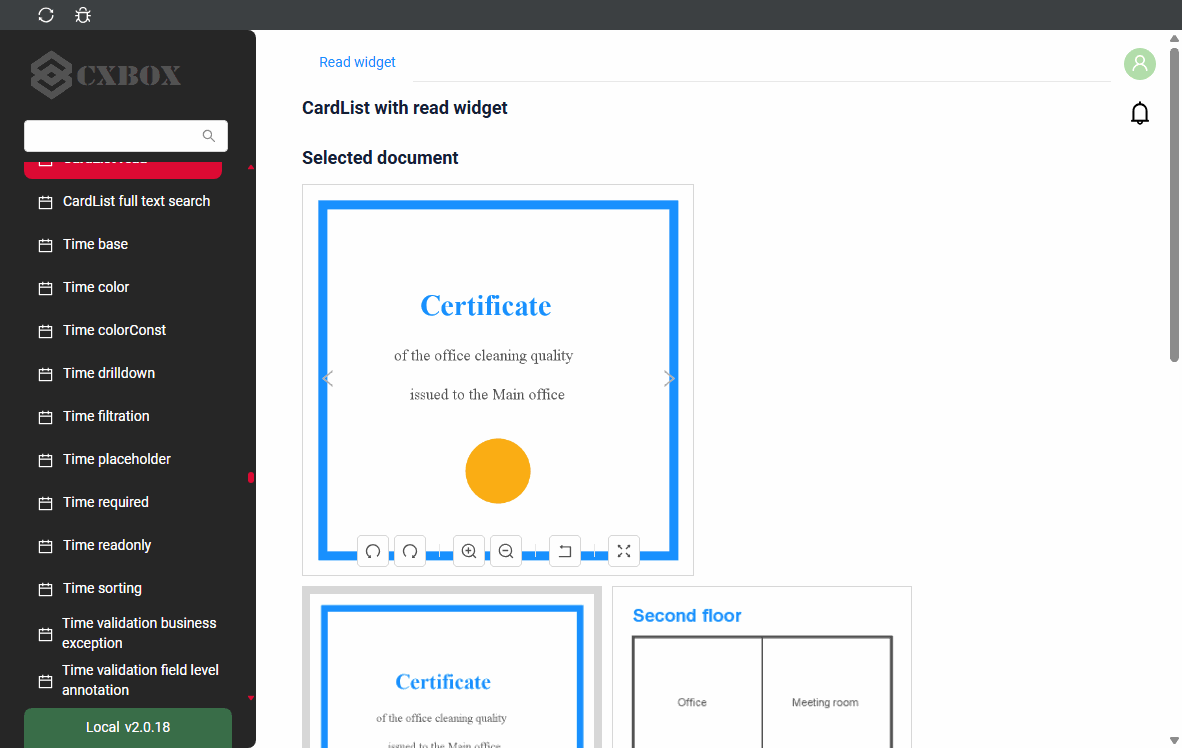The height and width of the screenshot is (748, 1182).
Task: Click the calendar icon beside Time sorting
Action: (x=45, y=589)
